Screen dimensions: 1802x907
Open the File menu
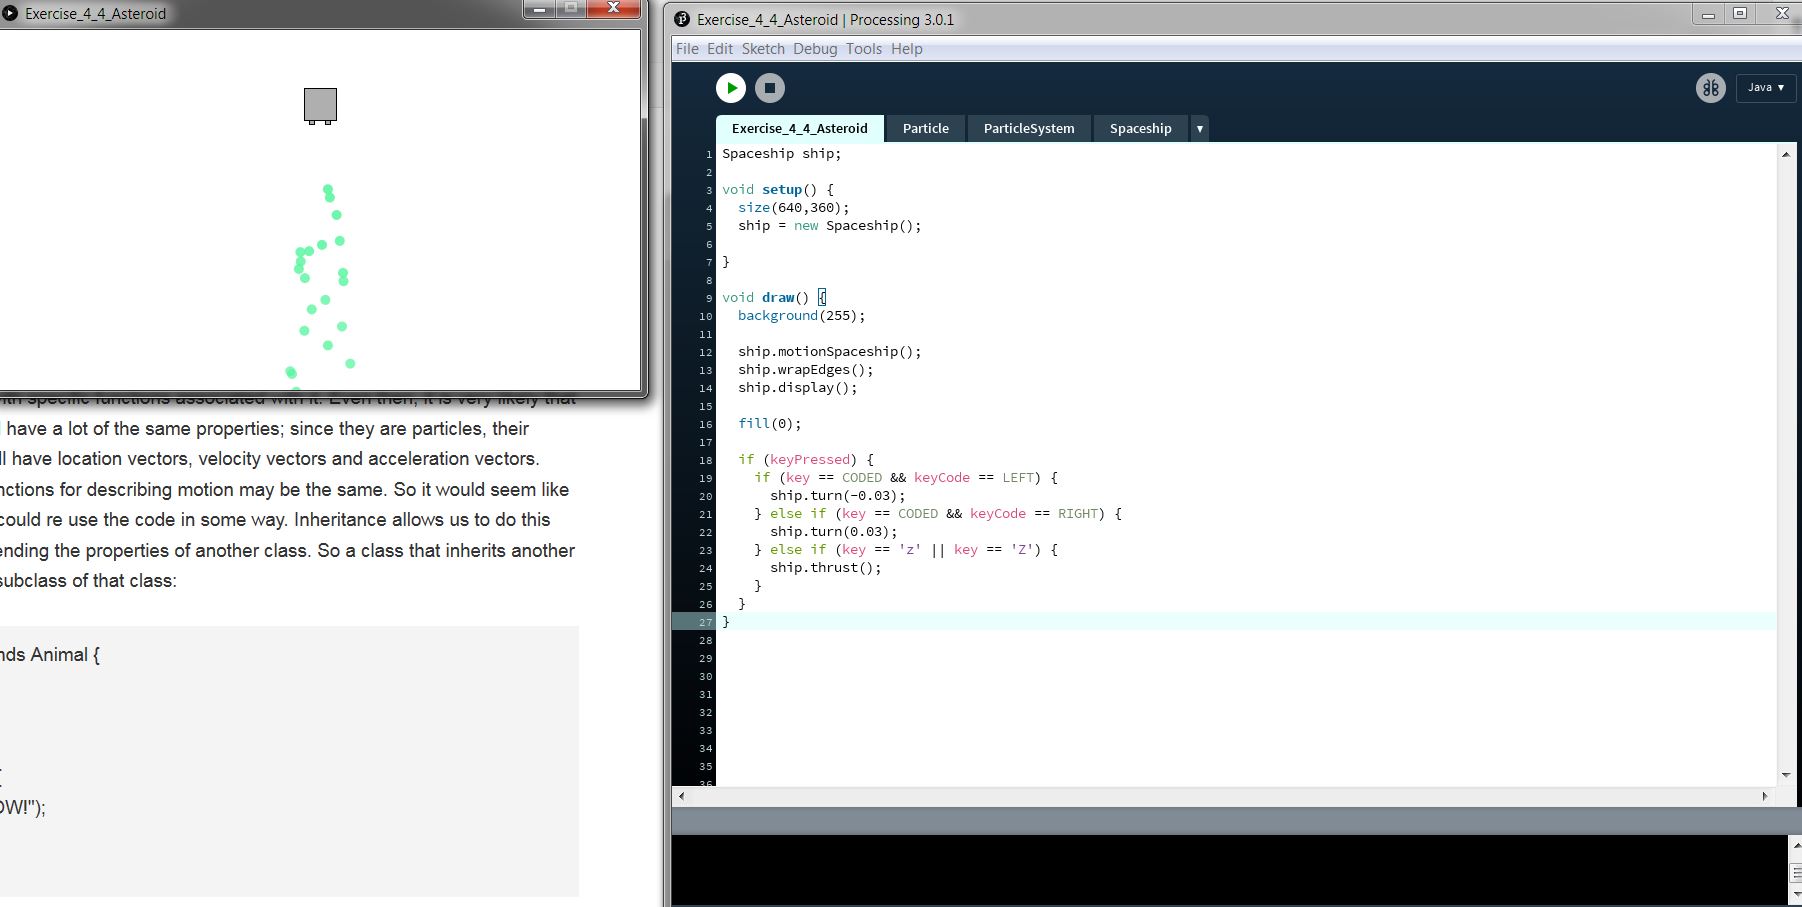(687, 49)
